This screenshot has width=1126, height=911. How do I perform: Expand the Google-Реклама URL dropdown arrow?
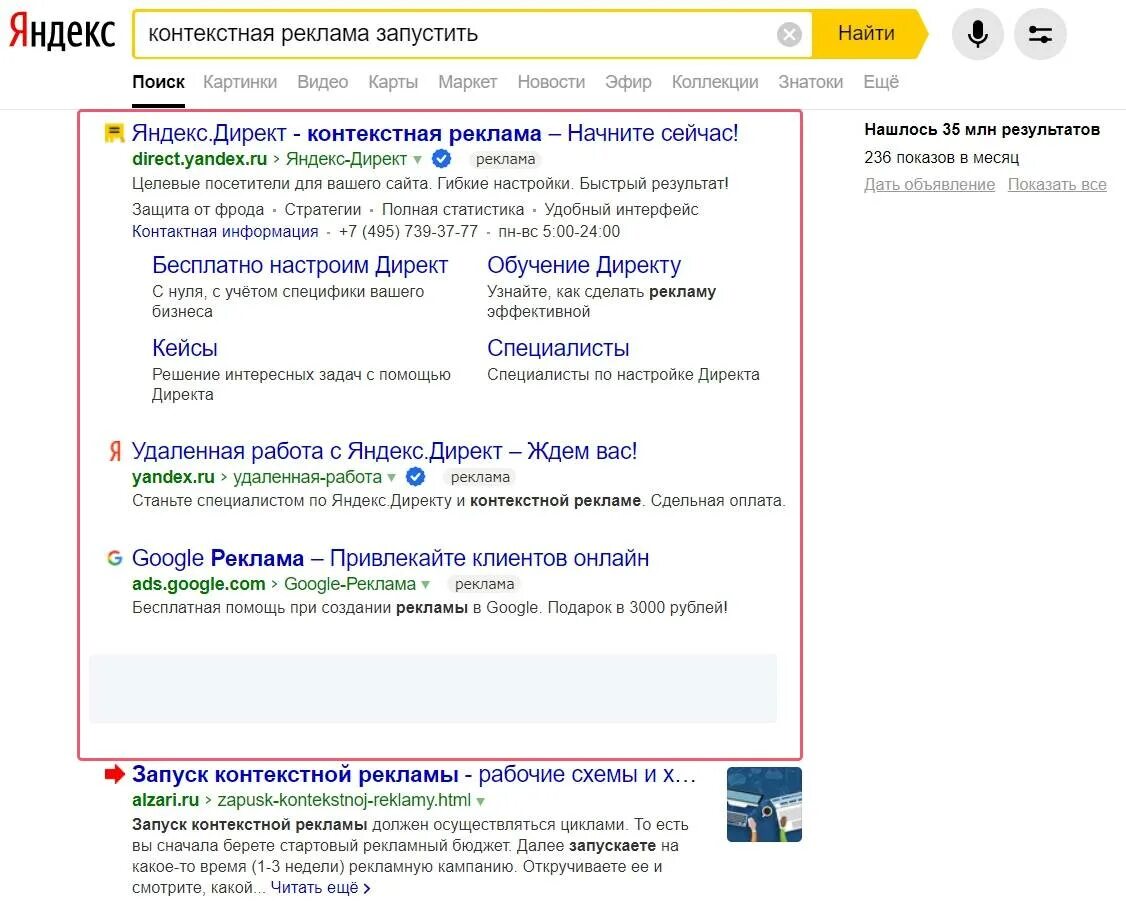(x=425, y=584)
